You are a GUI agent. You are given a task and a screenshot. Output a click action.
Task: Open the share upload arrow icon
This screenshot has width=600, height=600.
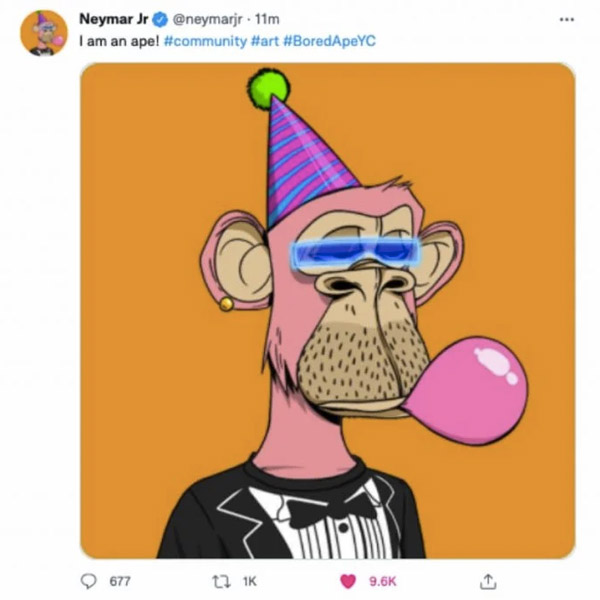click(x=488, y=581)
